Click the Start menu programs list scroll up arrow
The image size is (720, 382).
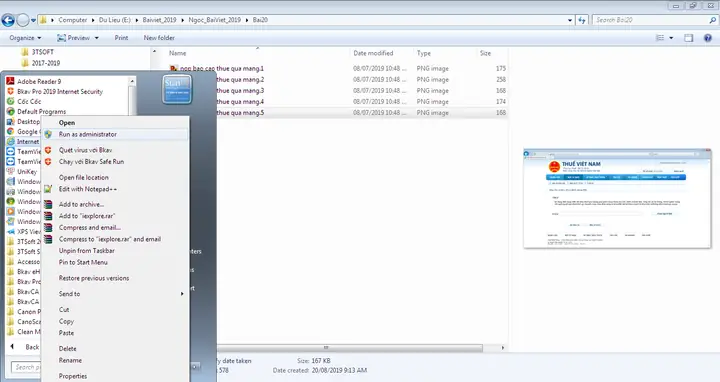132,81
